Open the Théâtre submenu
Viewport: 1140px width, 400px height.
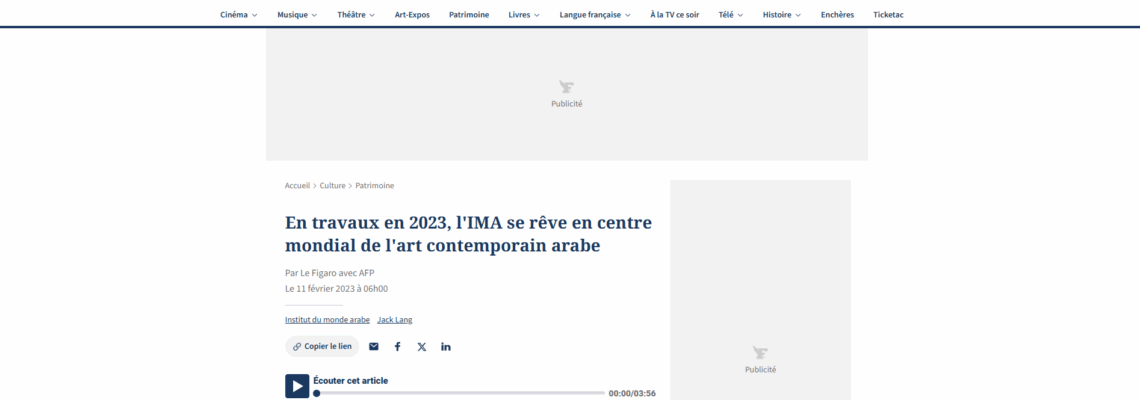click(x=356, y=15)
